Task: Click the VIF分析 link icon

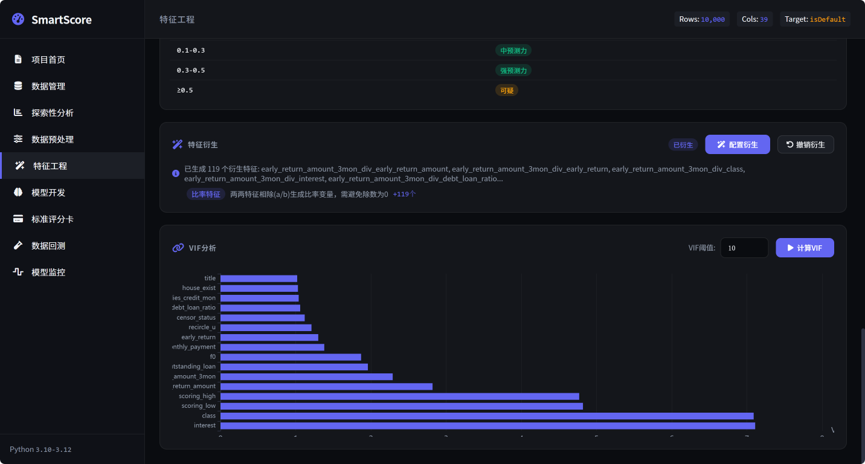Action: click(178, 248)
